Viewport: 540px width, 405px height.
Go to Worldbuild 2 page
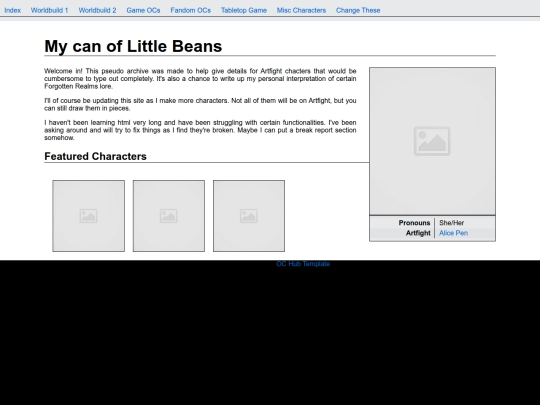(97, 10)
